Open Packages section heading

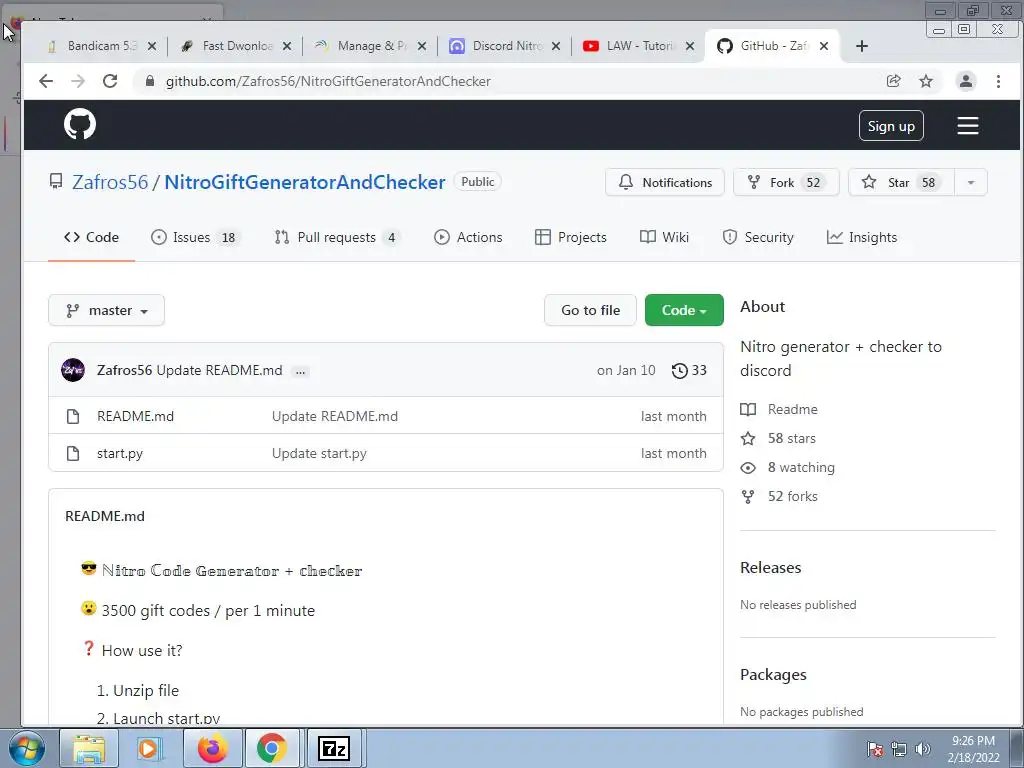point(773,675)
